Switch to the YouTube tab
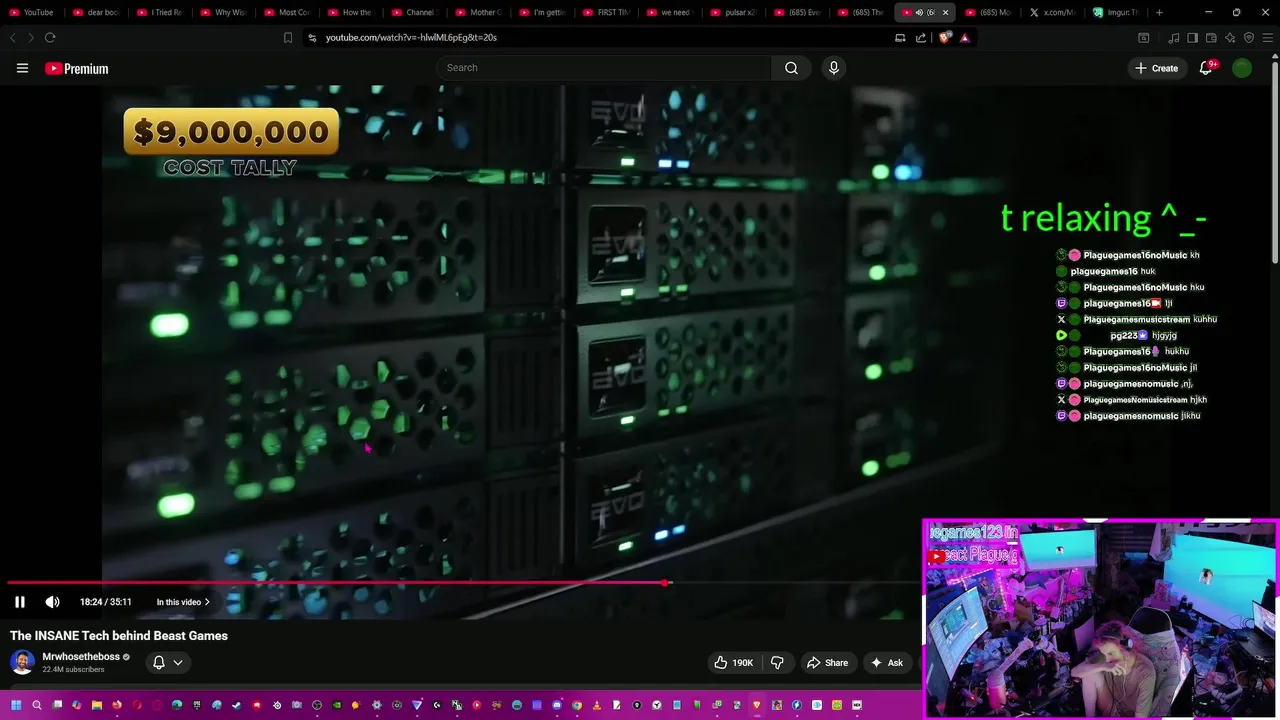 [x=32, y=12]
